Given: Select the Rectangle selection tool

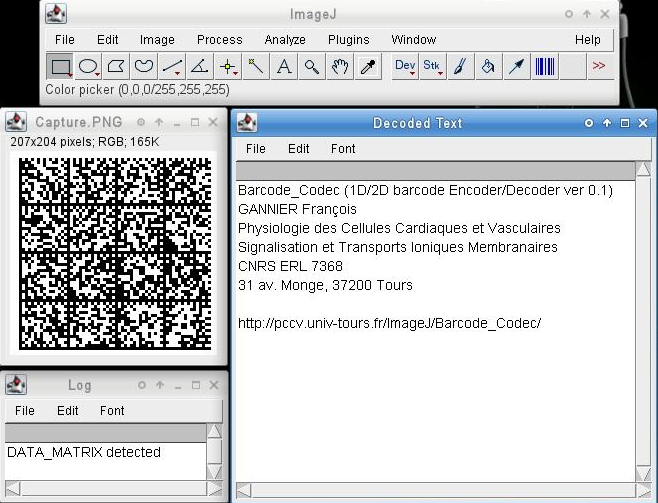Looking at the screenshot, I should point(61,67).
